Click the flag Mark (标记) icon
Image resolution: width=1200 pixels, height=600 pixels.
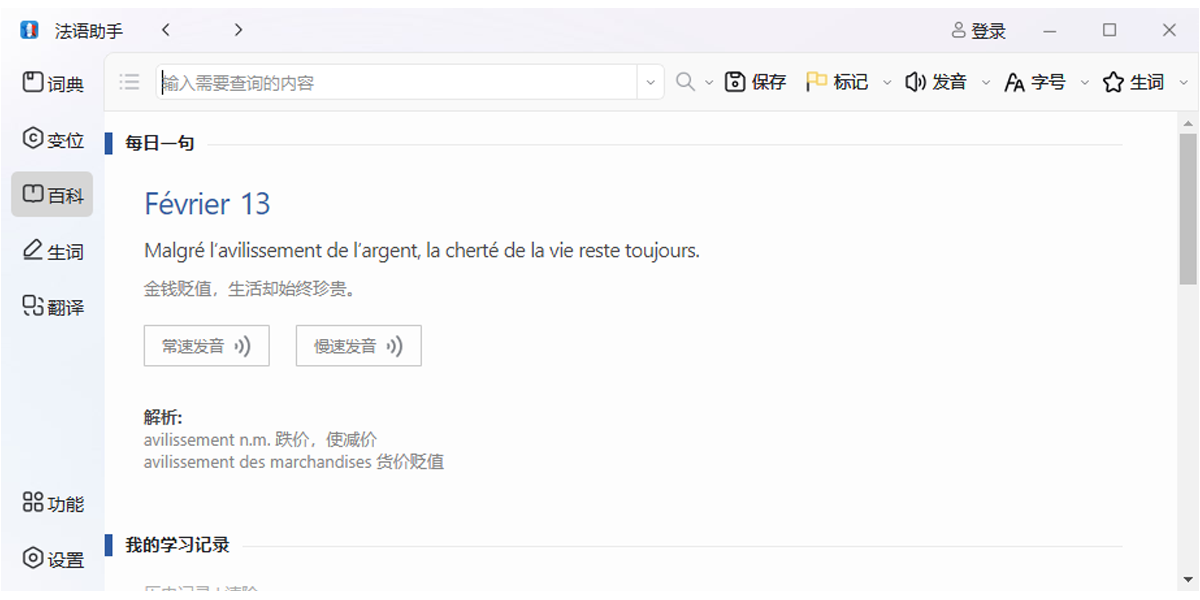click(x=816, y=82)
